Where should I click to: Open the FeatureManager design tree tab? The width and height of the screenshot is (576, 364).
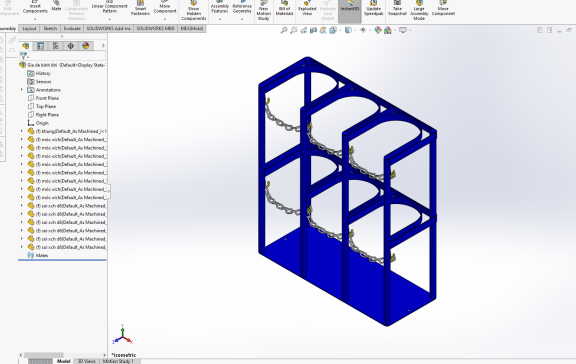pos(25,46)
